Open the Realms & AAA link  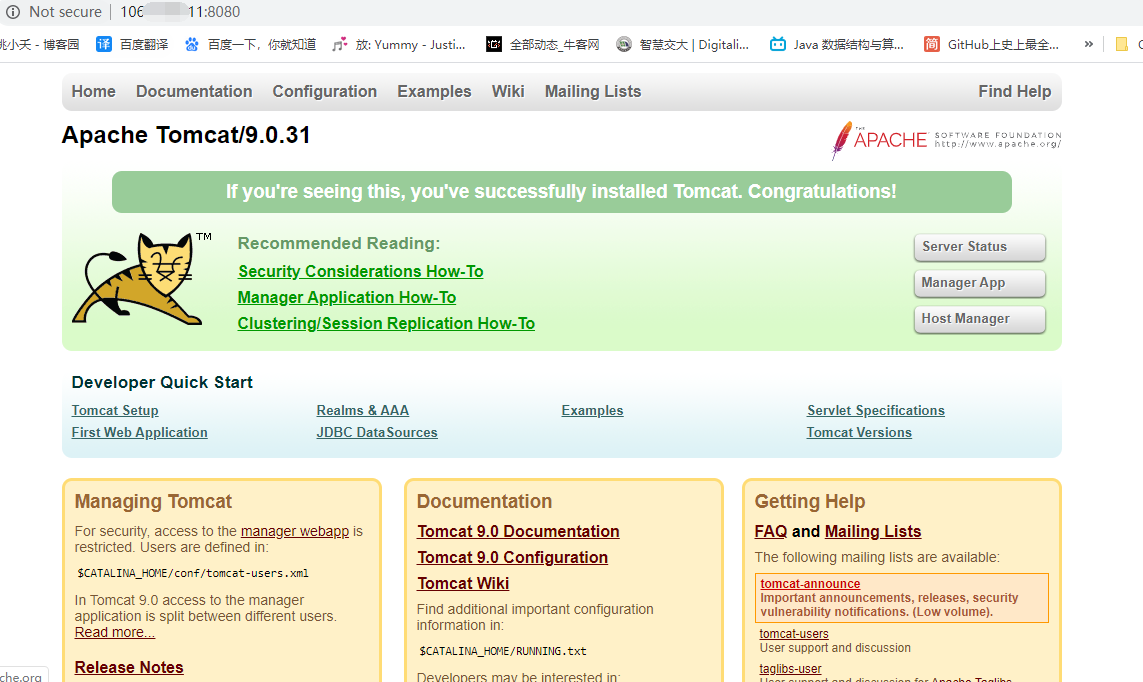click(x=362, y=410)
